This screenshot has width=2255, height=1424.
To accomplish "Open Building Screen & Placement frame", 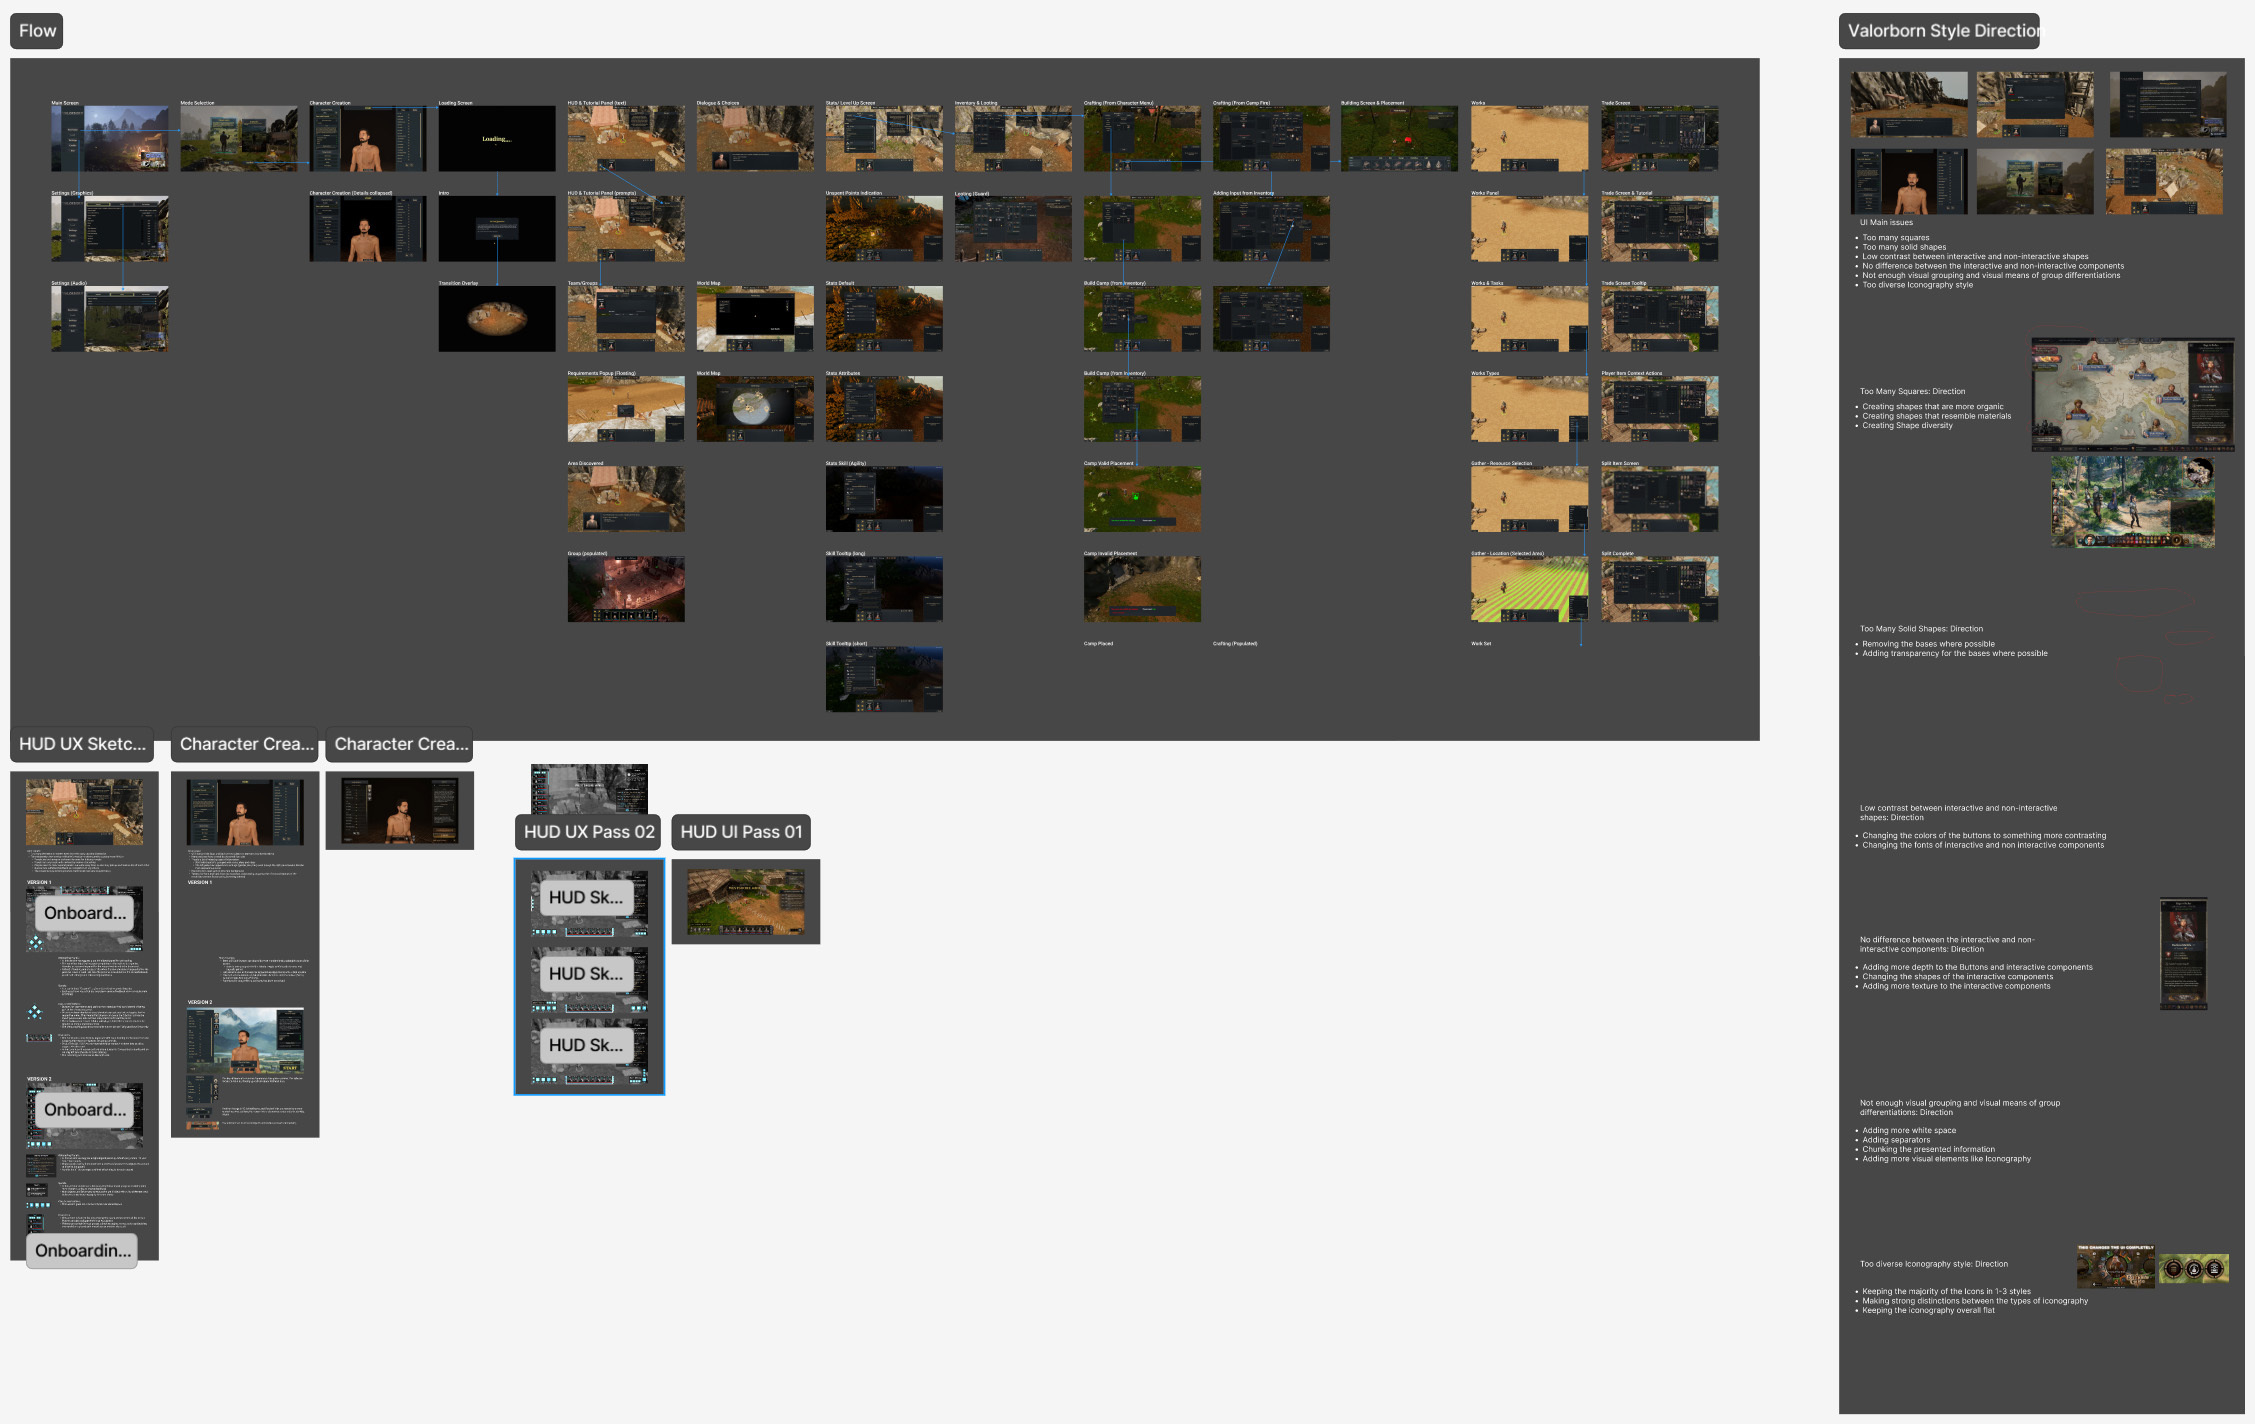I will 1399,139.
